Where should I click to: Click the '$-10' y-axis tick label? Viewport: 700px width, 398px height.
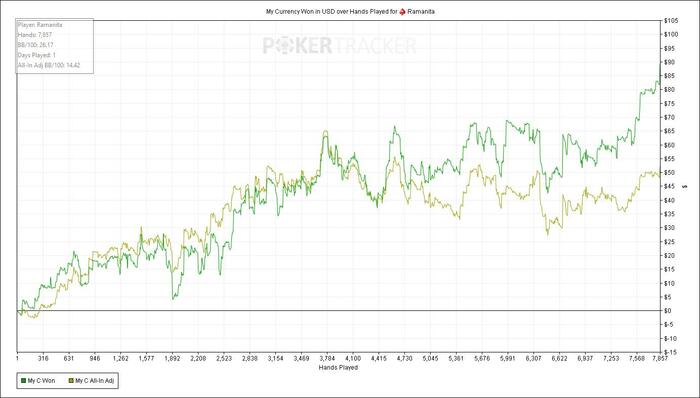(671, 338)
